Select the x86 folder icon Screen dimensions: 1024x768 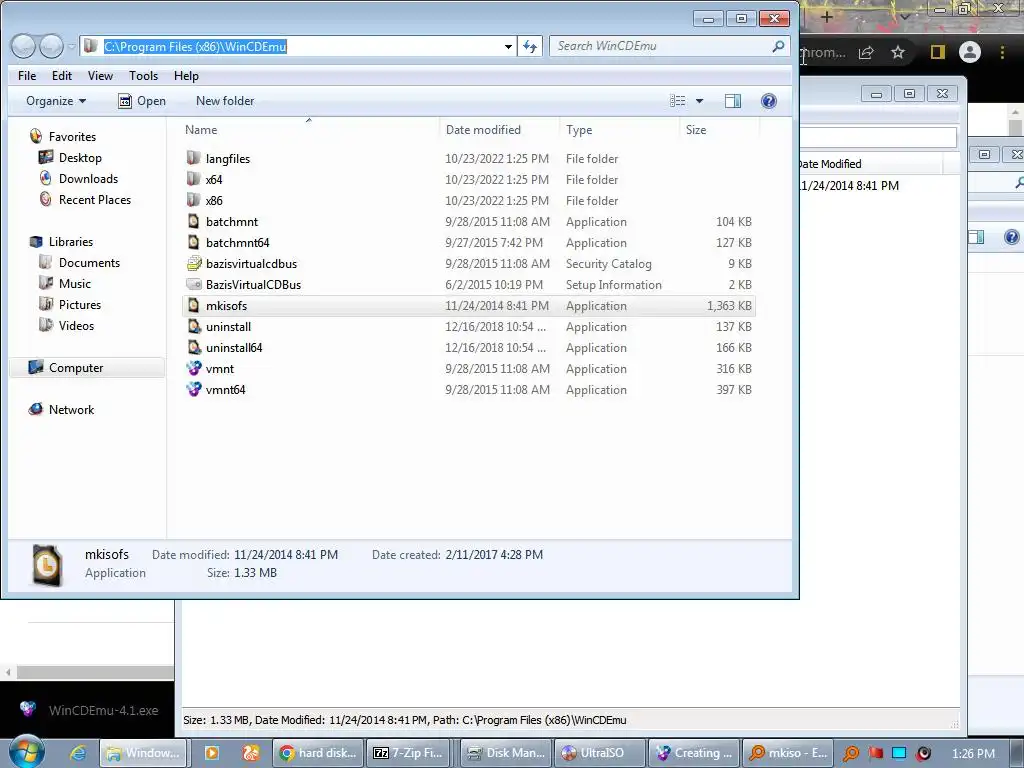(193, 200)
